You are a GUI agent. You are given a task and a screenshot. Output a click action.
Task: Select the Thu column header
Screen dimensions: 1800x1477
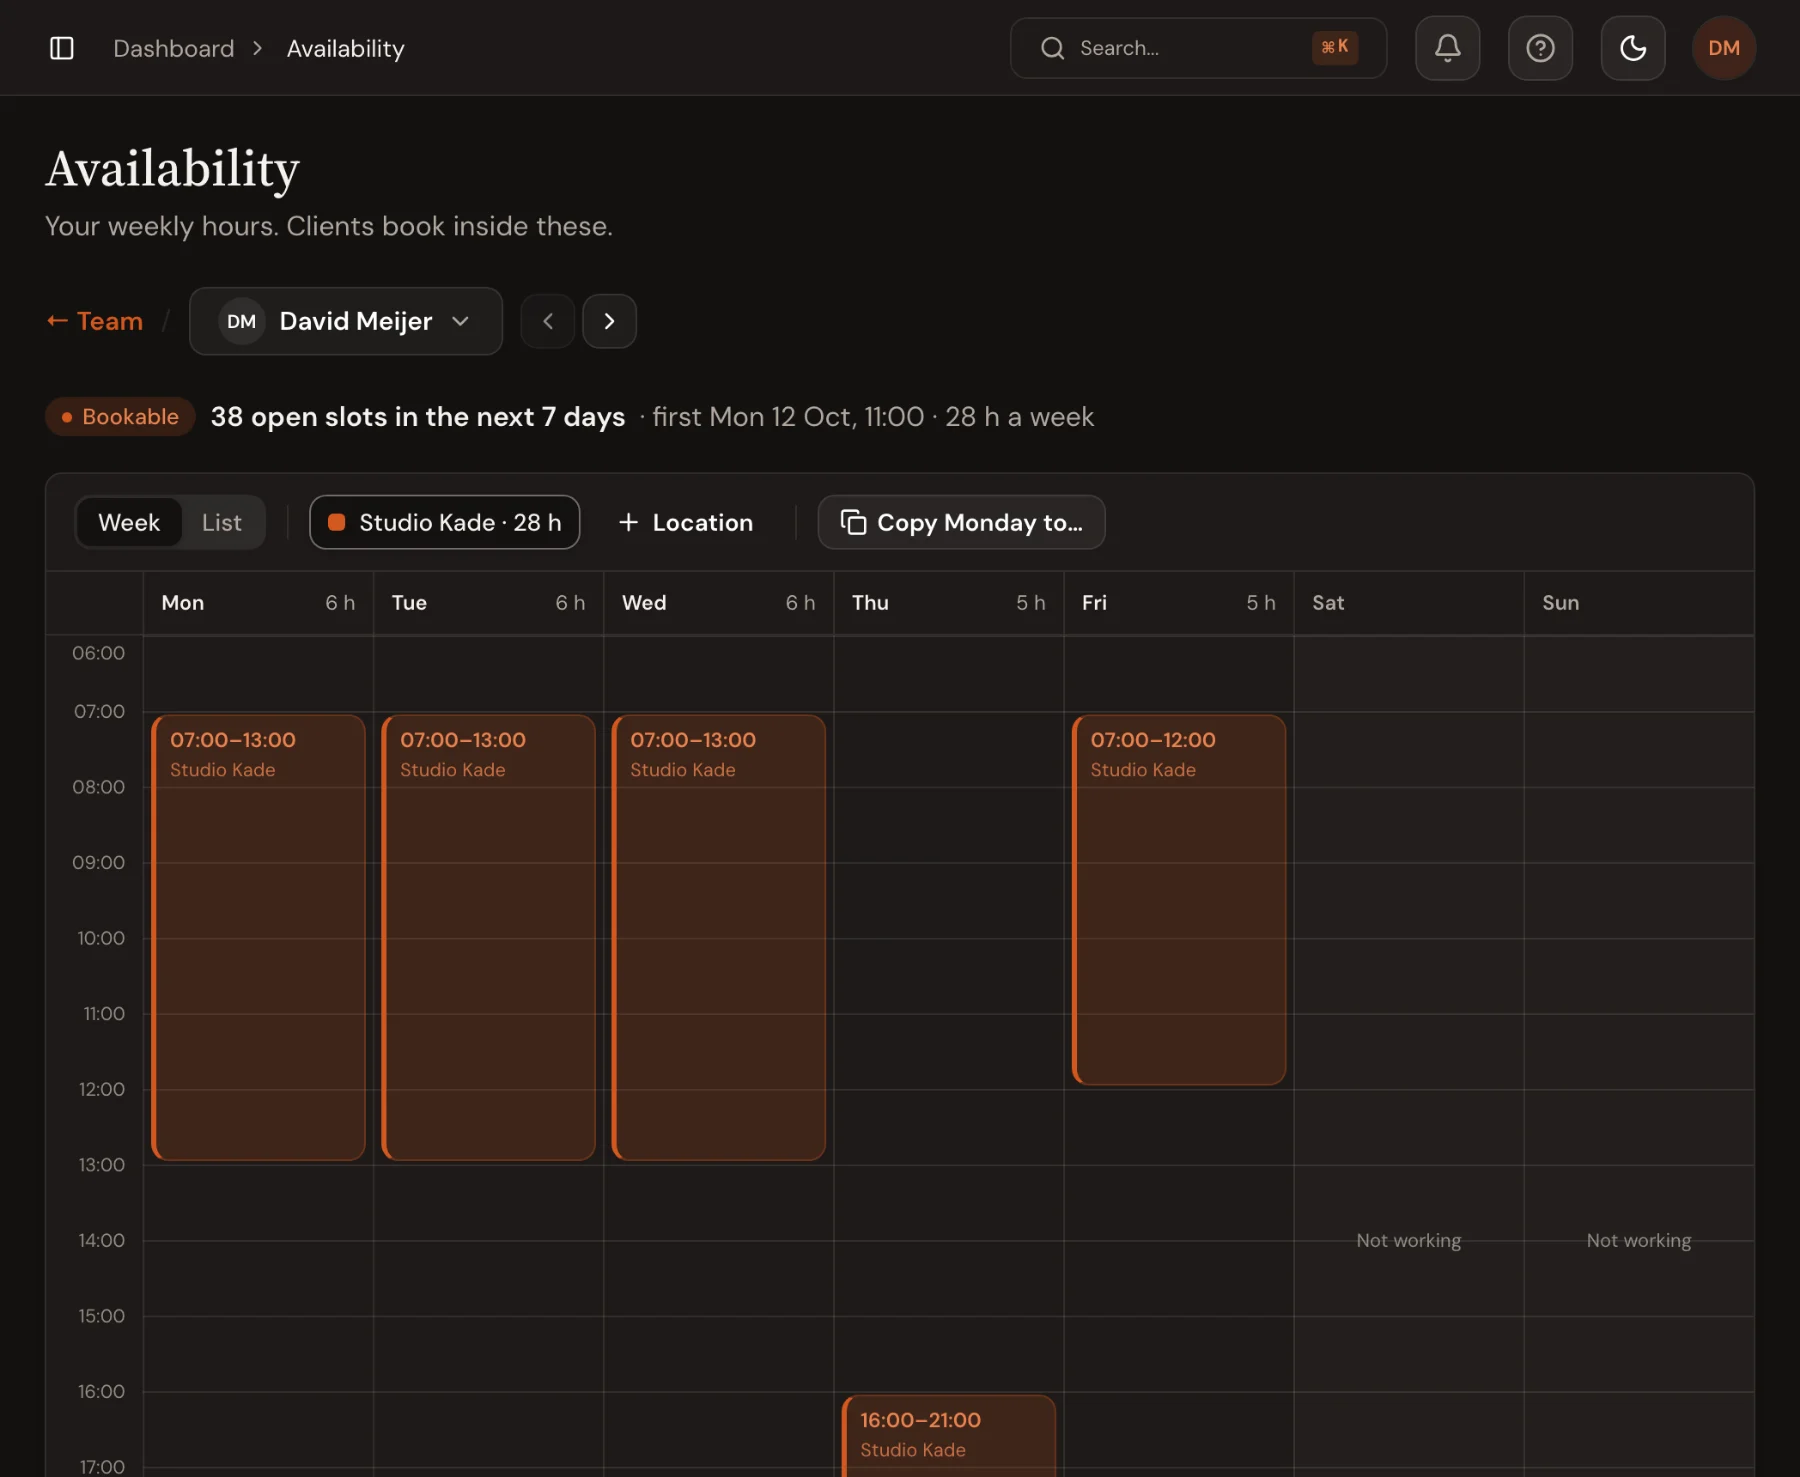click(949, 603)
